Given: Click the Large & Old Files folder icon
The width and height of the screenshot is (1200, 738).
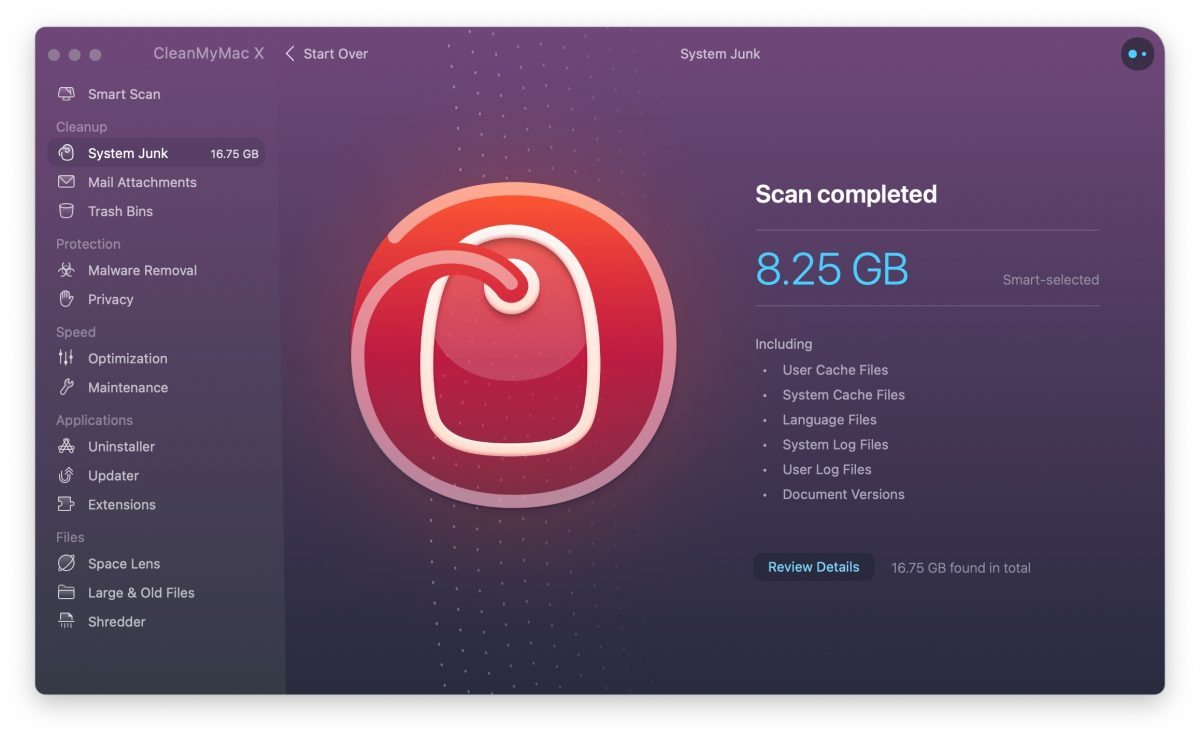Looking at the screenshot, I should pos(66,592).
